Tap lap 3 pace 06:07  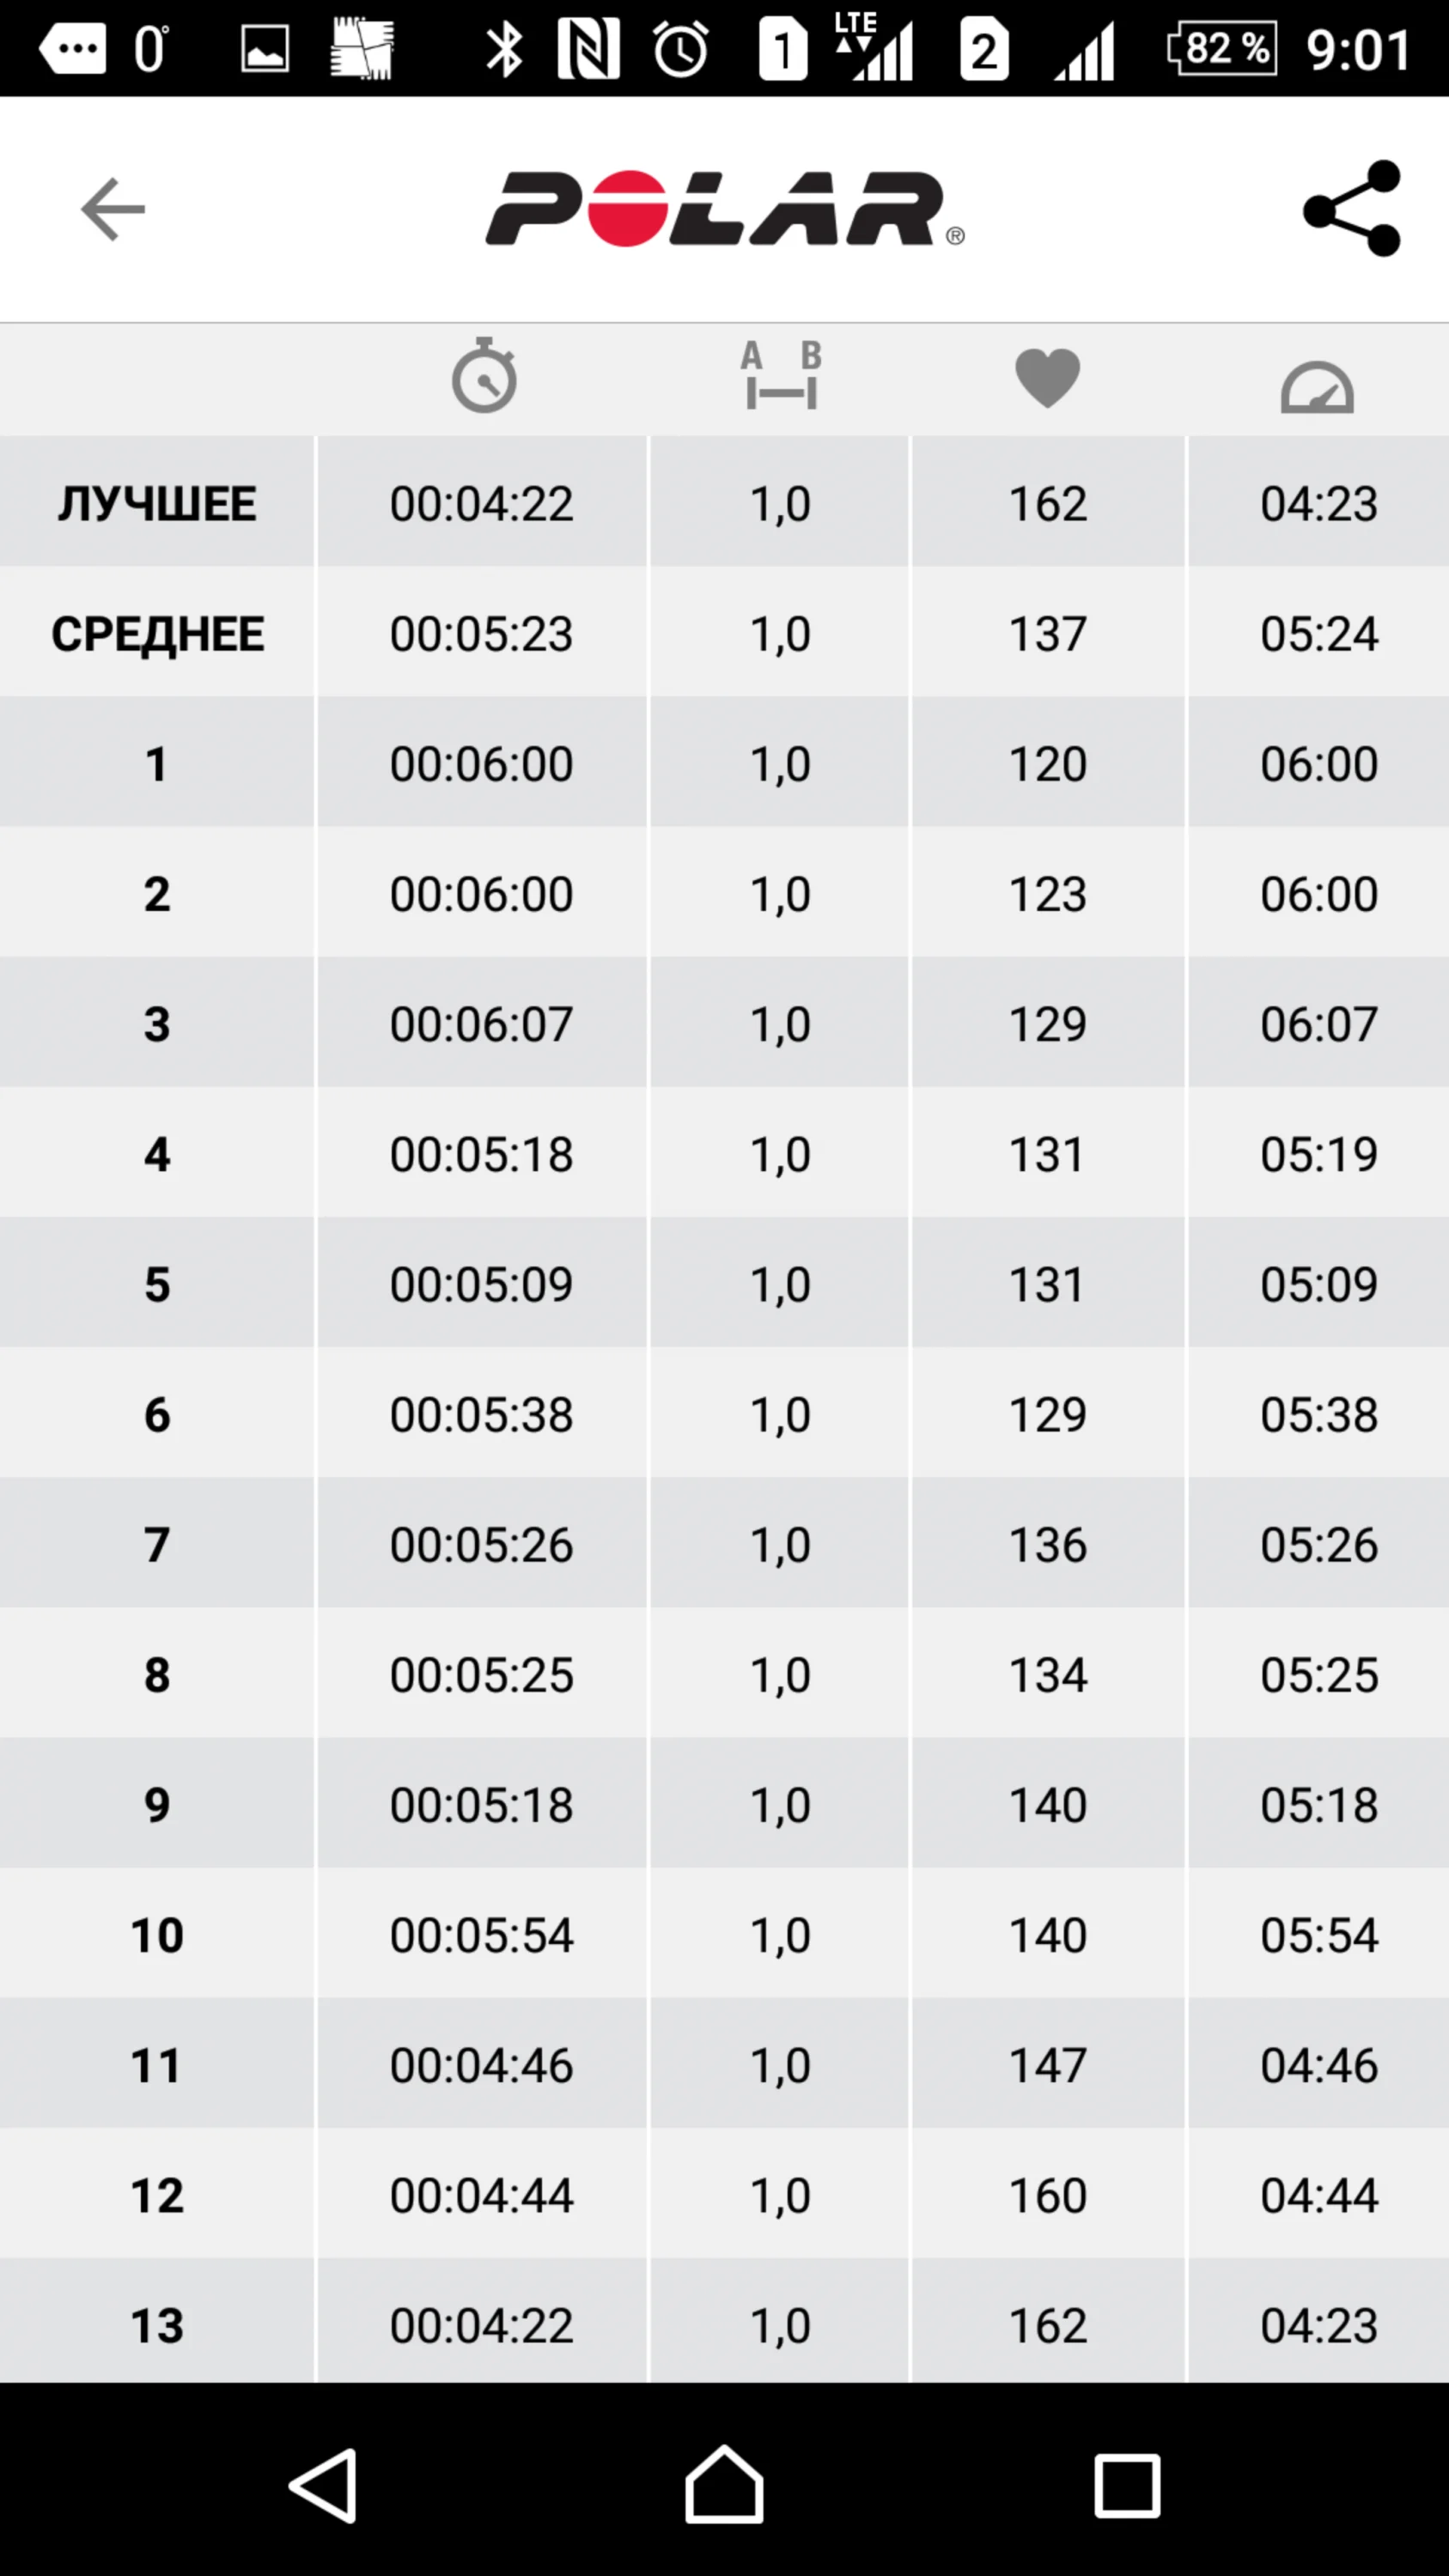pos(1318,1024)
